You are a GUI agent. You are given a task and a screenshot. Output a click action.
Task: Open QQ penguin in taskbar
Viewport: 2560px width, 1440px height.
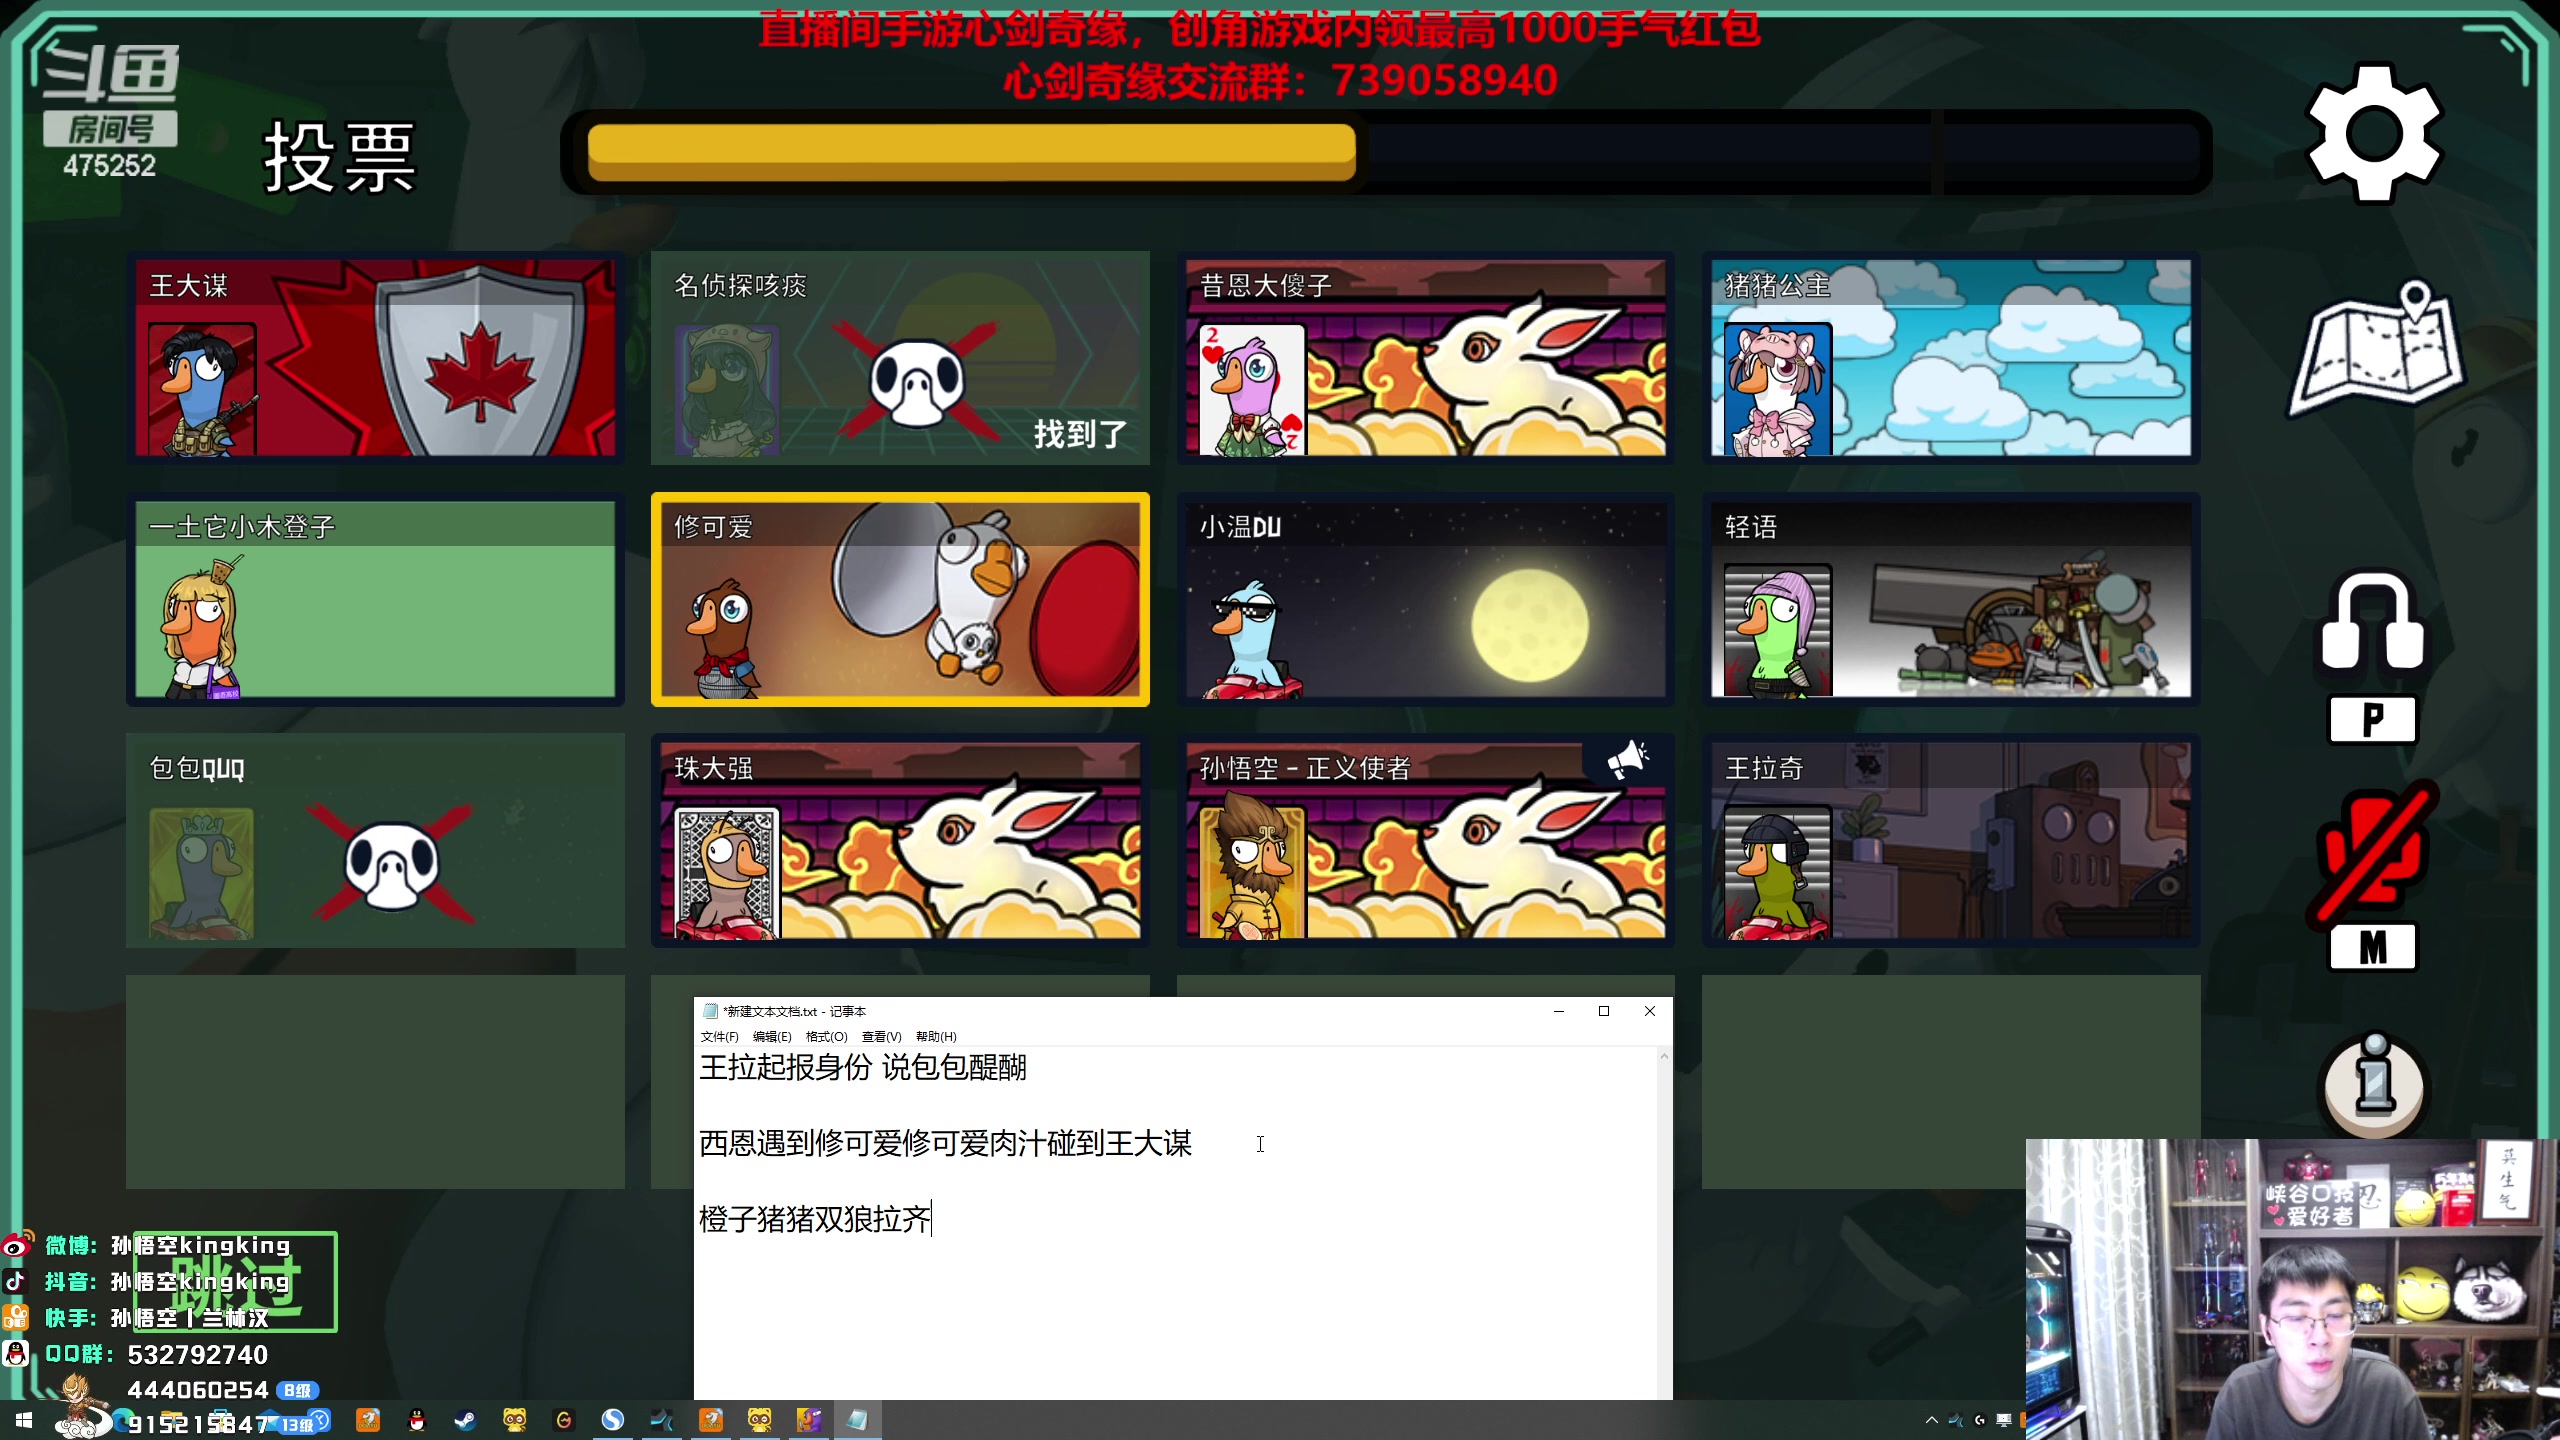(x=417, y=1420)
